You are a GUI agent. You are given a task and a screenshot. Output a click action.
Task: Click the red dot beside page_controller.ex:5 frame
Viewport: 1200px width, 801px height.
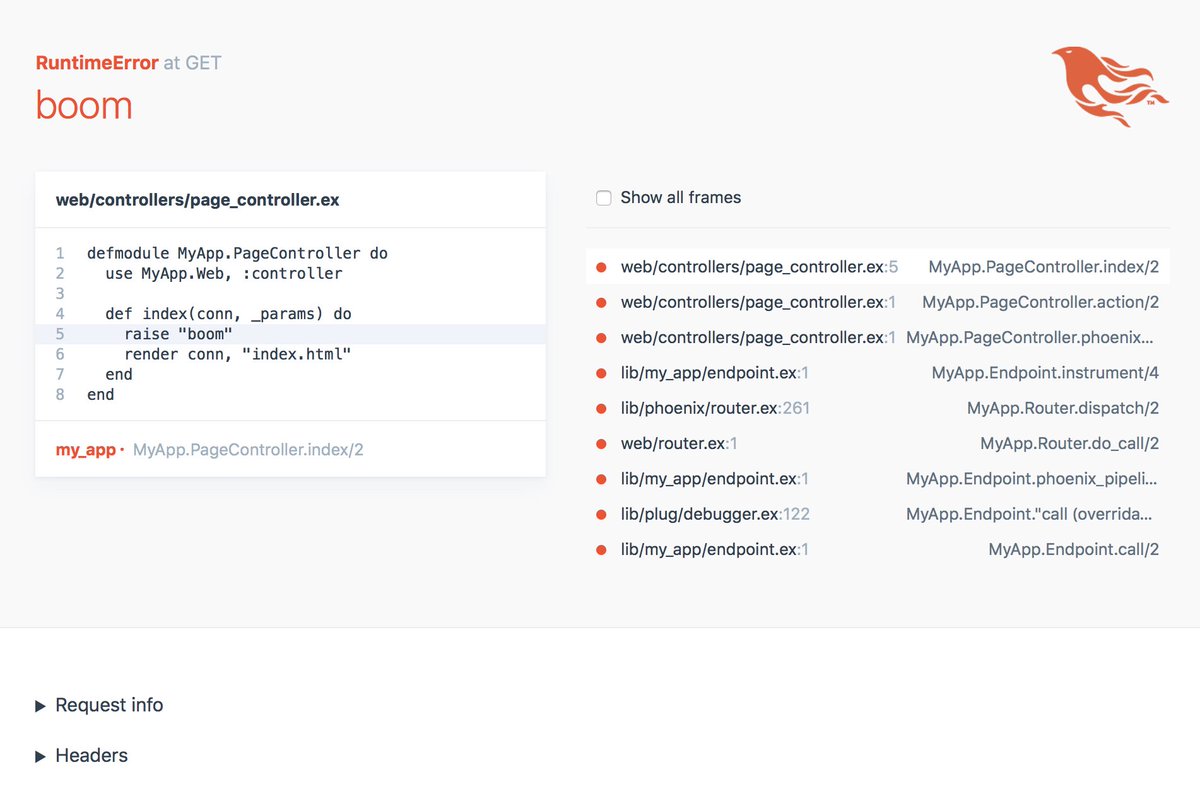point(600,266)
